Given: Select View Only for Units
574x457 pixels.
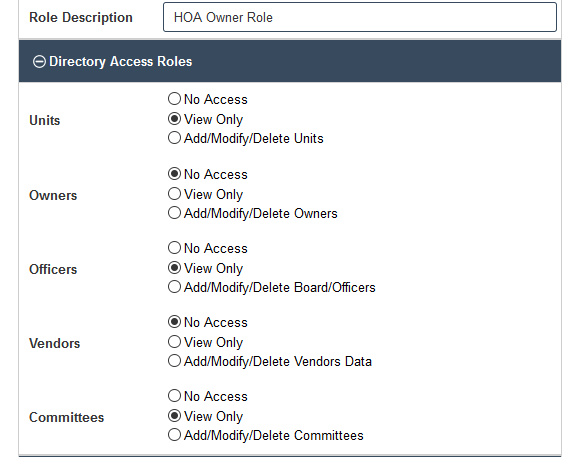Looking at the screenshot, I should tap(174, 119).
